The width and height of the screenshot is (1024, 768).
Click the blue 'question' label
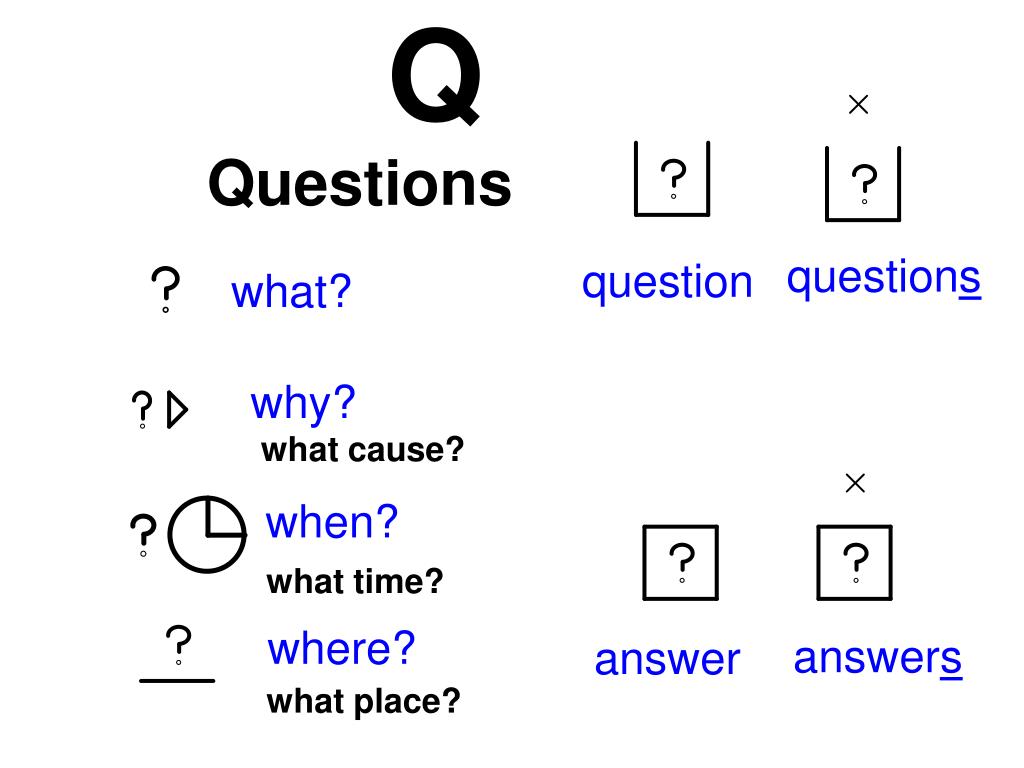(667, 283)
